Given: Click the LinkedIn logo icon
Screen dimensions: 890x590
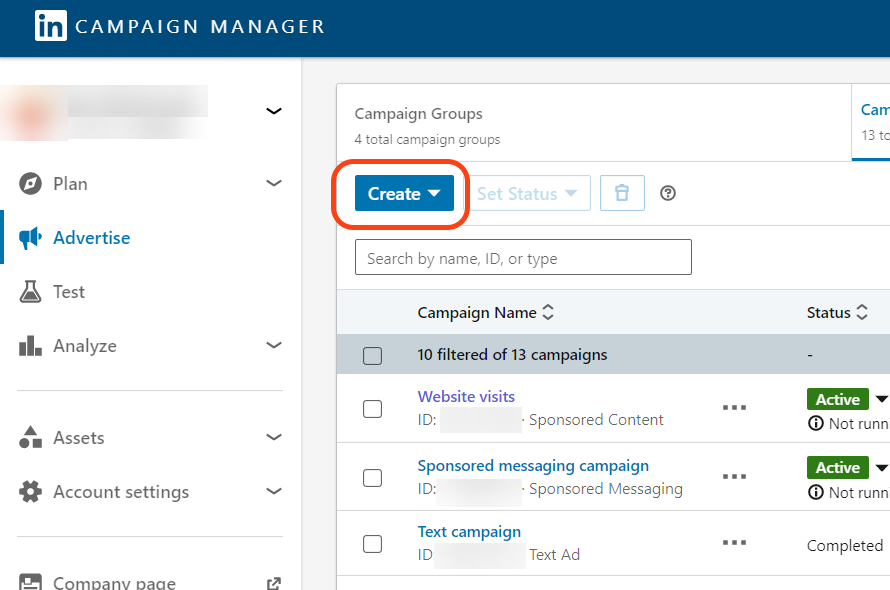Looking at the screenshot, I should tap(51, 26).
